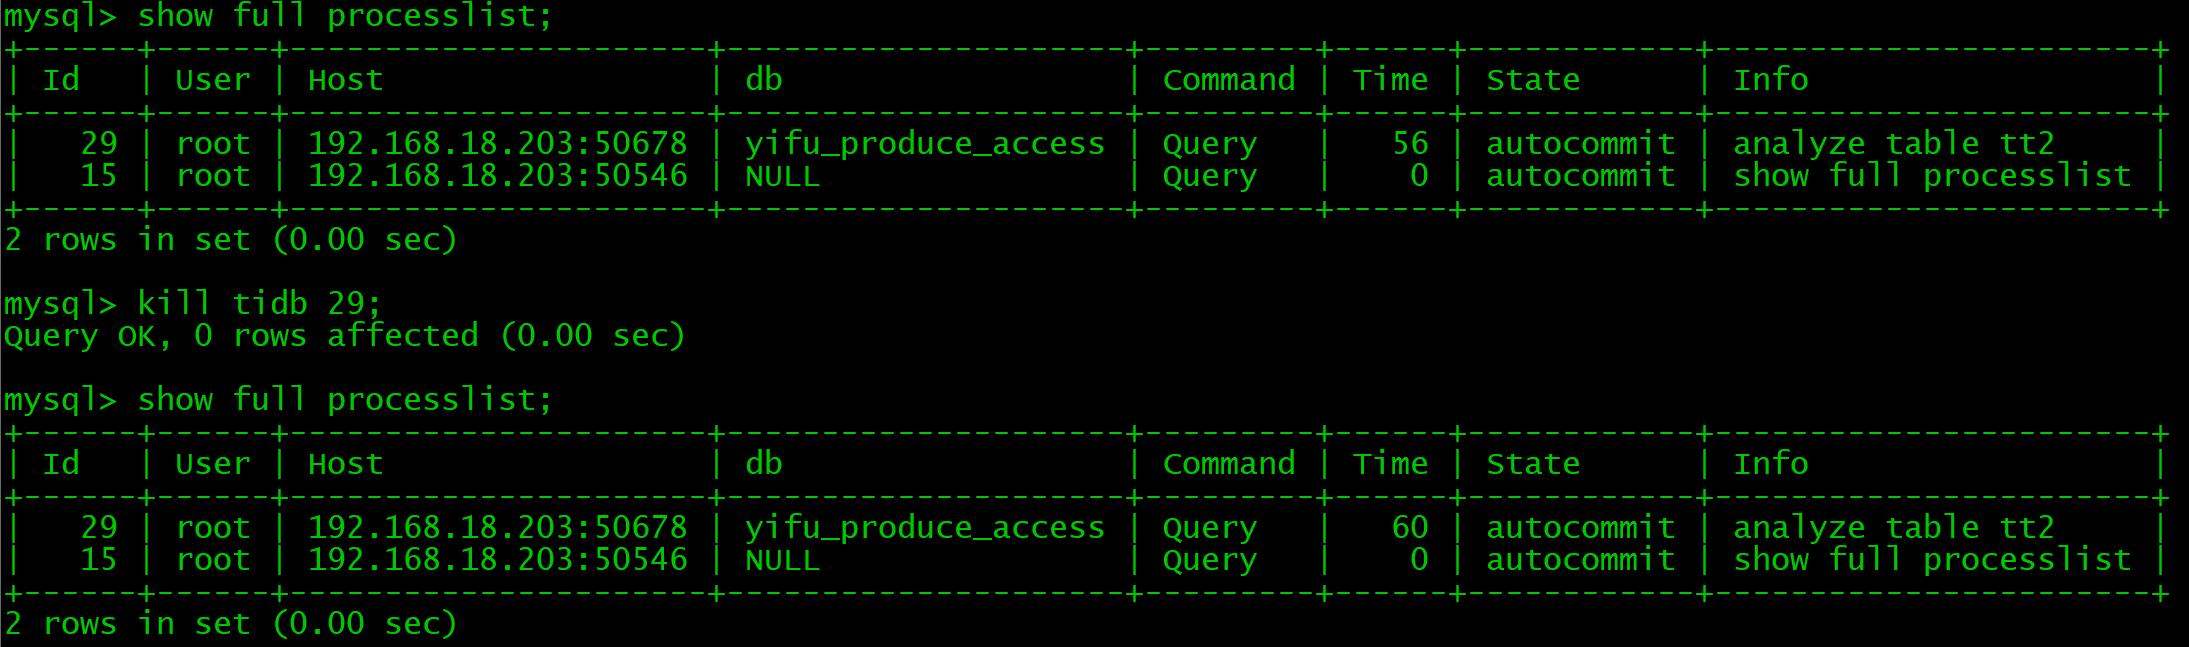Click the 'db' header in the second table
2189x647 pixels.
[x=764, y=464]
